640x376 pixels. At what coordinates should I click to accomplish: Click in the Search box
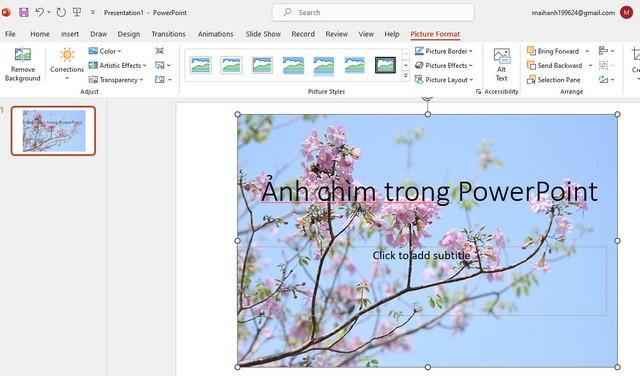point(373,12)
